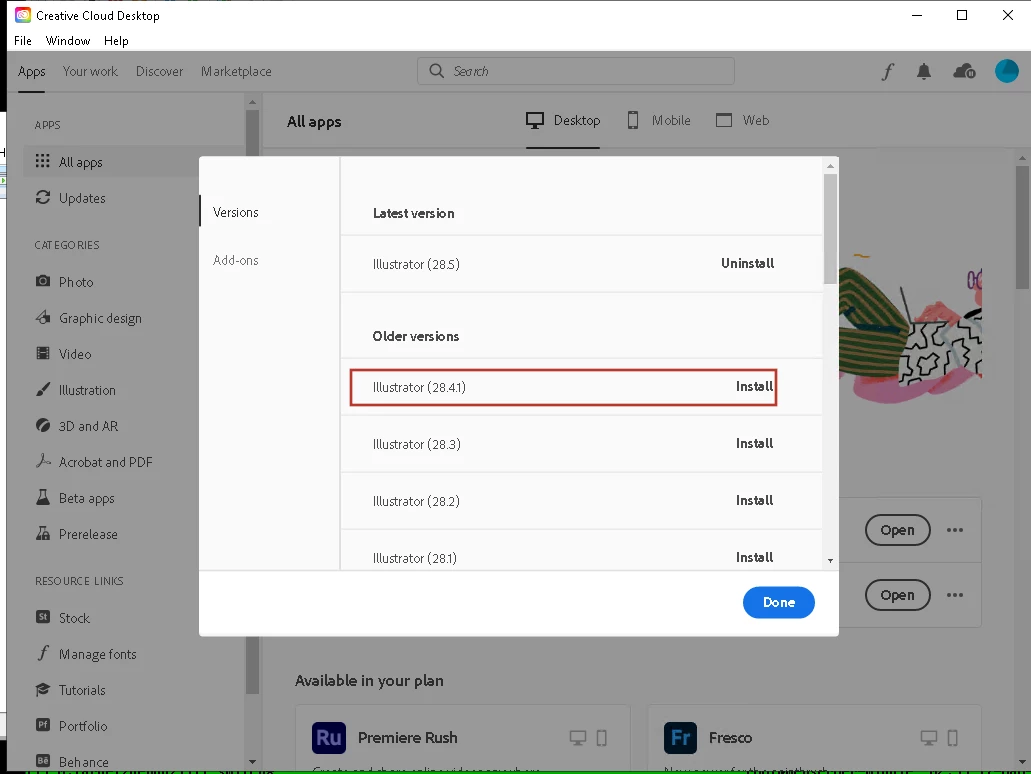Open more options for the second Open app
Screen dimensions: 1031x774
coord(955,595)
